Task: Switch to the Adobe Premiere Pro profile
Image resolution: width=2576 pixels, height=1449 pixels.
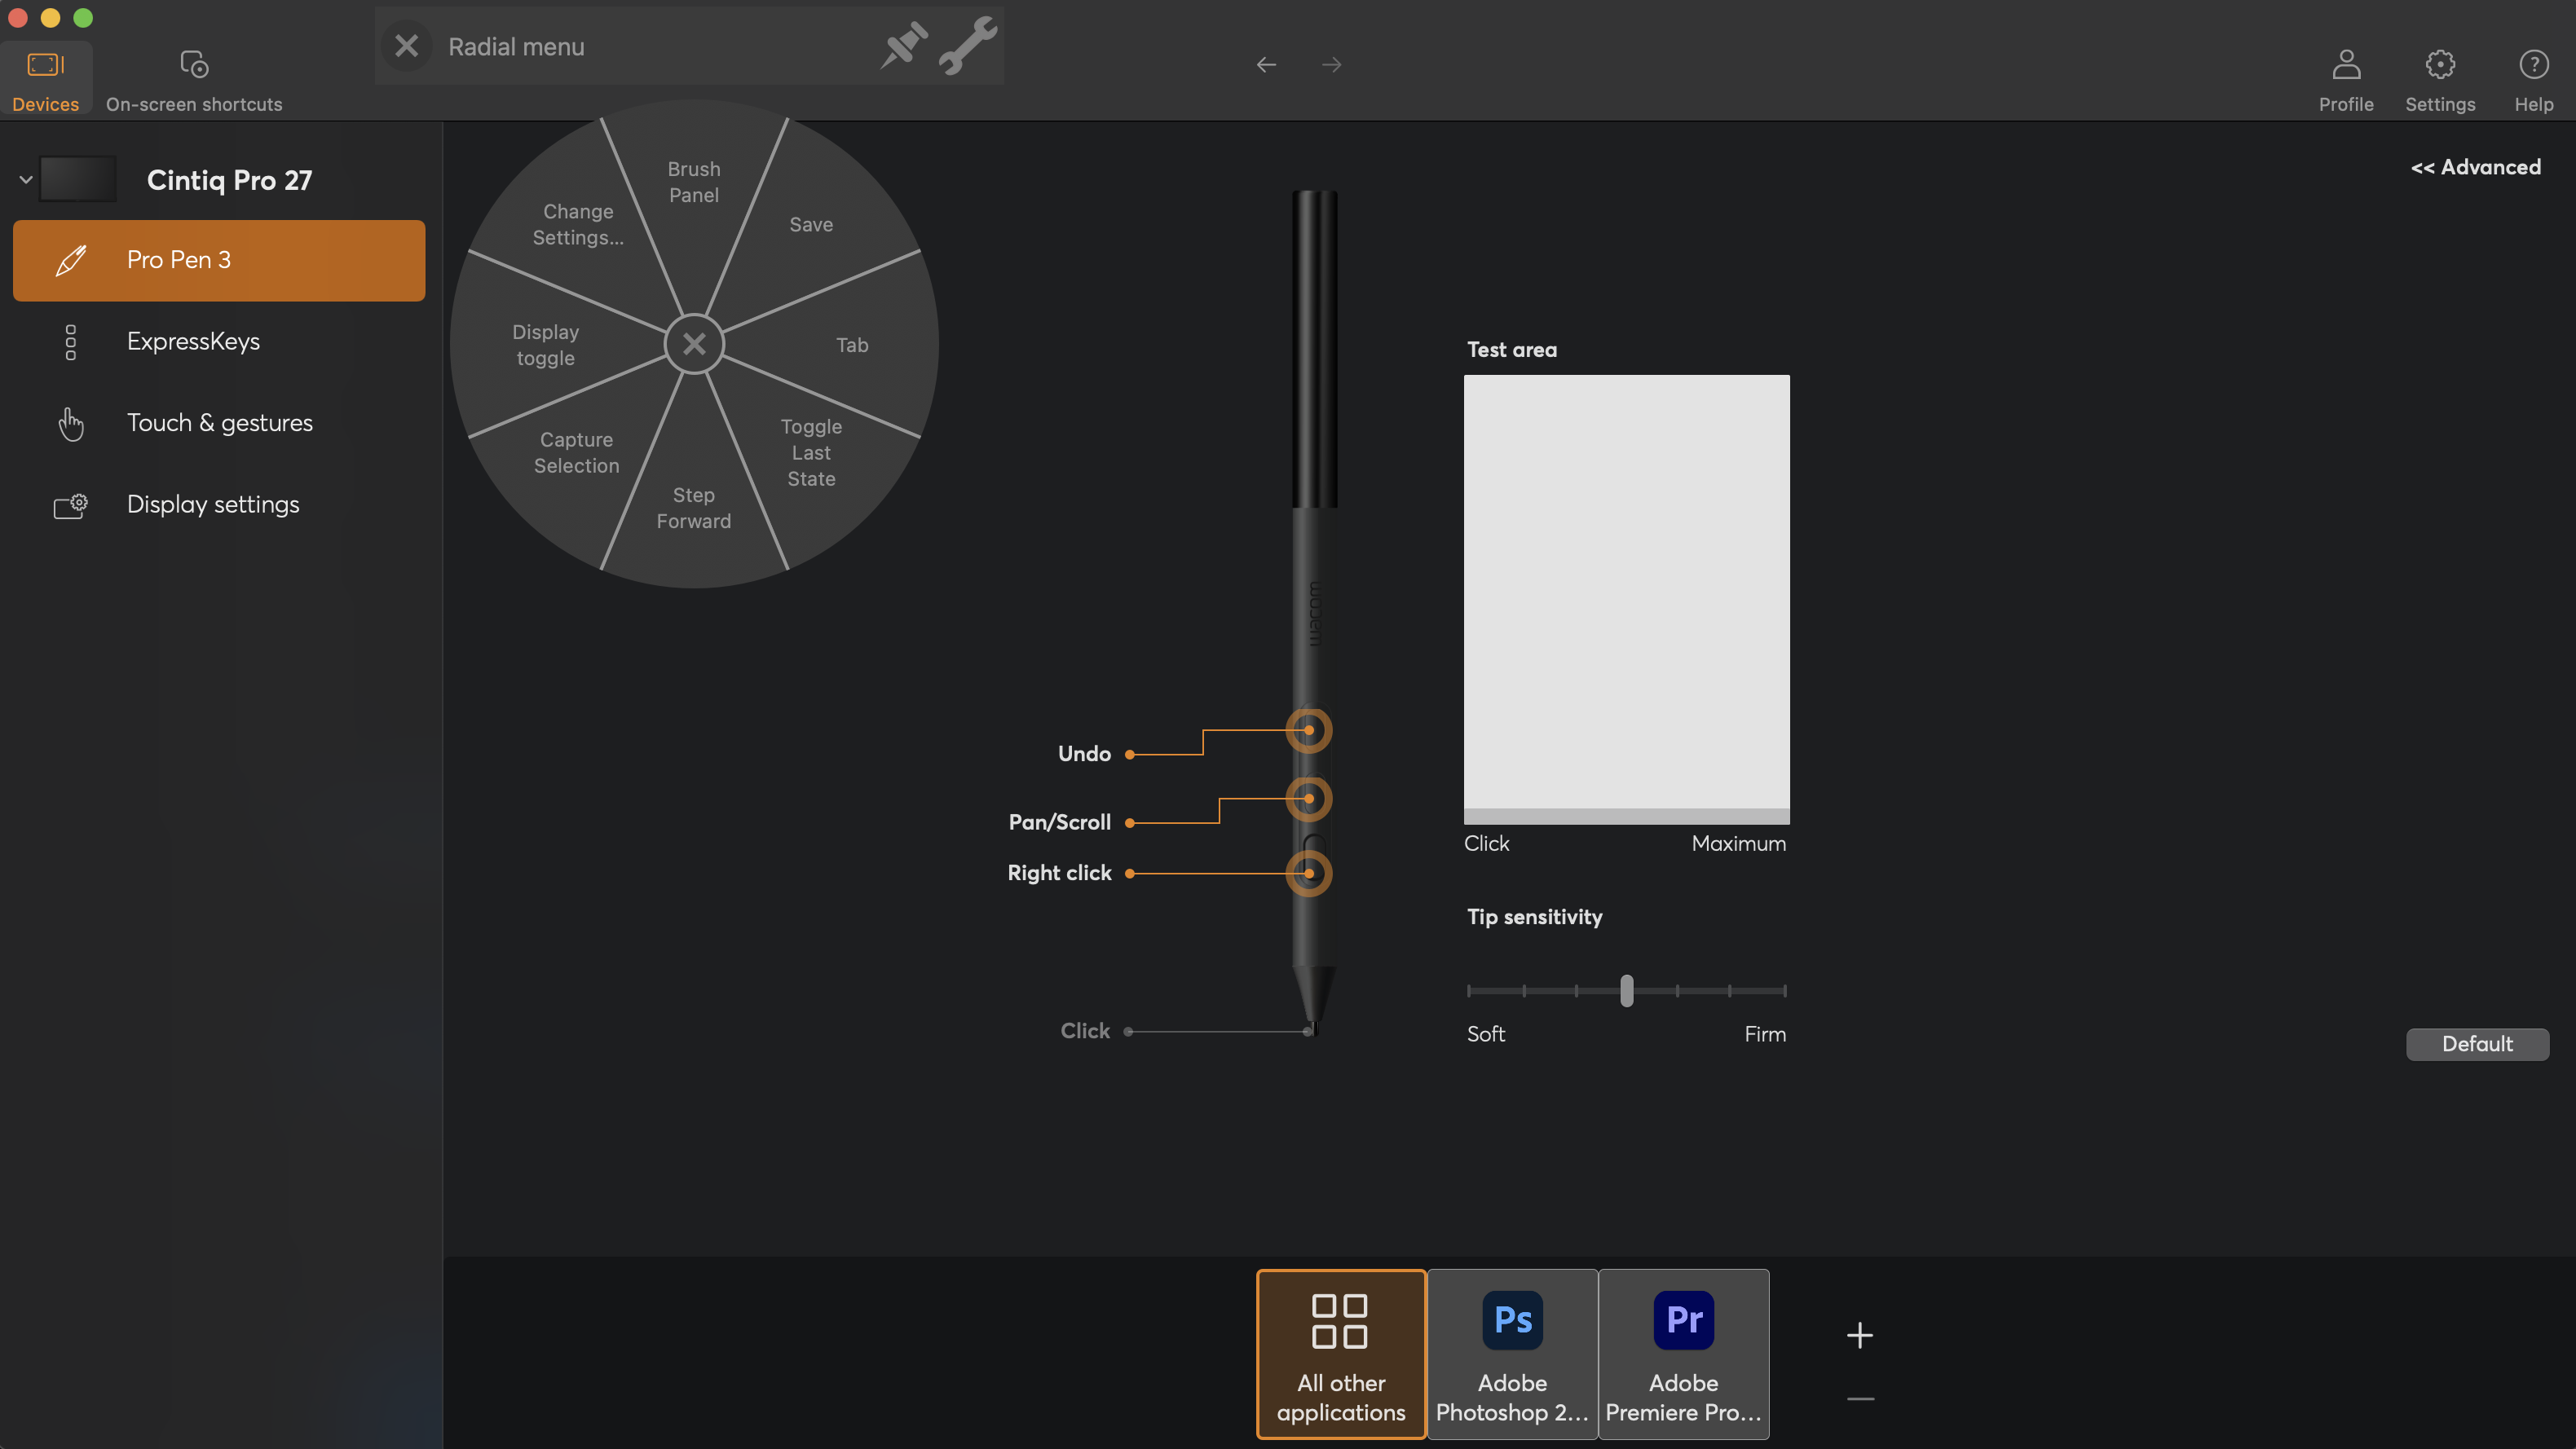Action: [1683, 1355]
